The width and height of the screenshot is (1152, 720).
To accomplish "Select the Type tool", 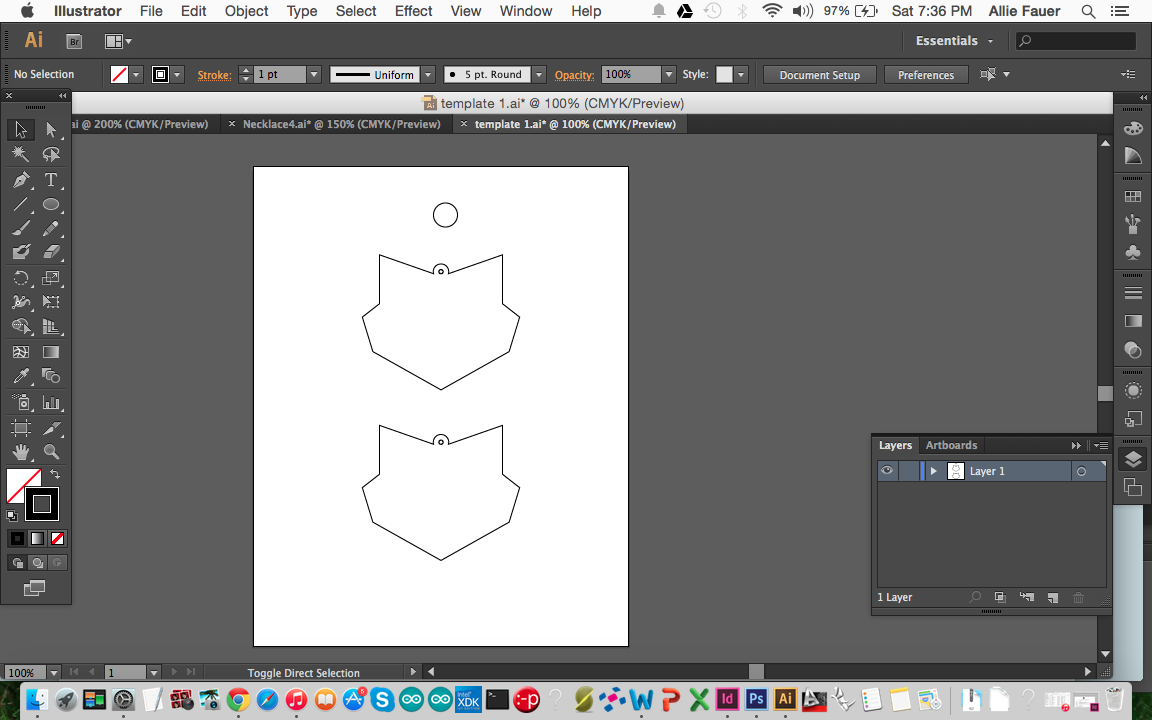I will click(52, 180).
